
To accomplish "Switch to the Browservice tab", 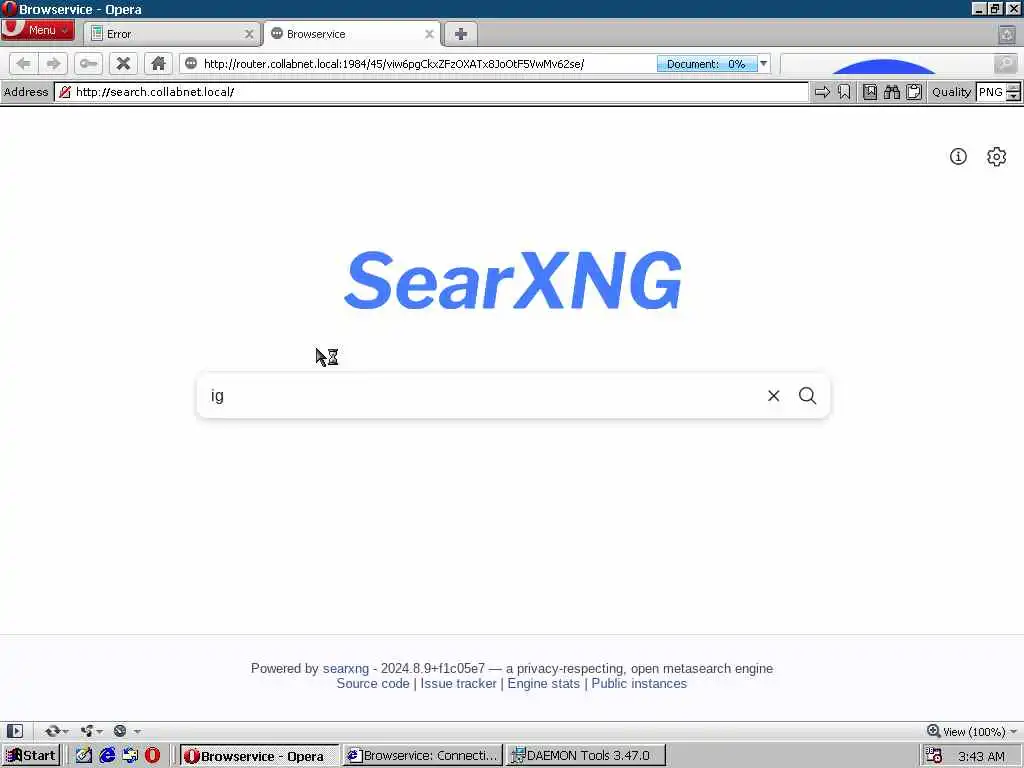I will (353, 34).
